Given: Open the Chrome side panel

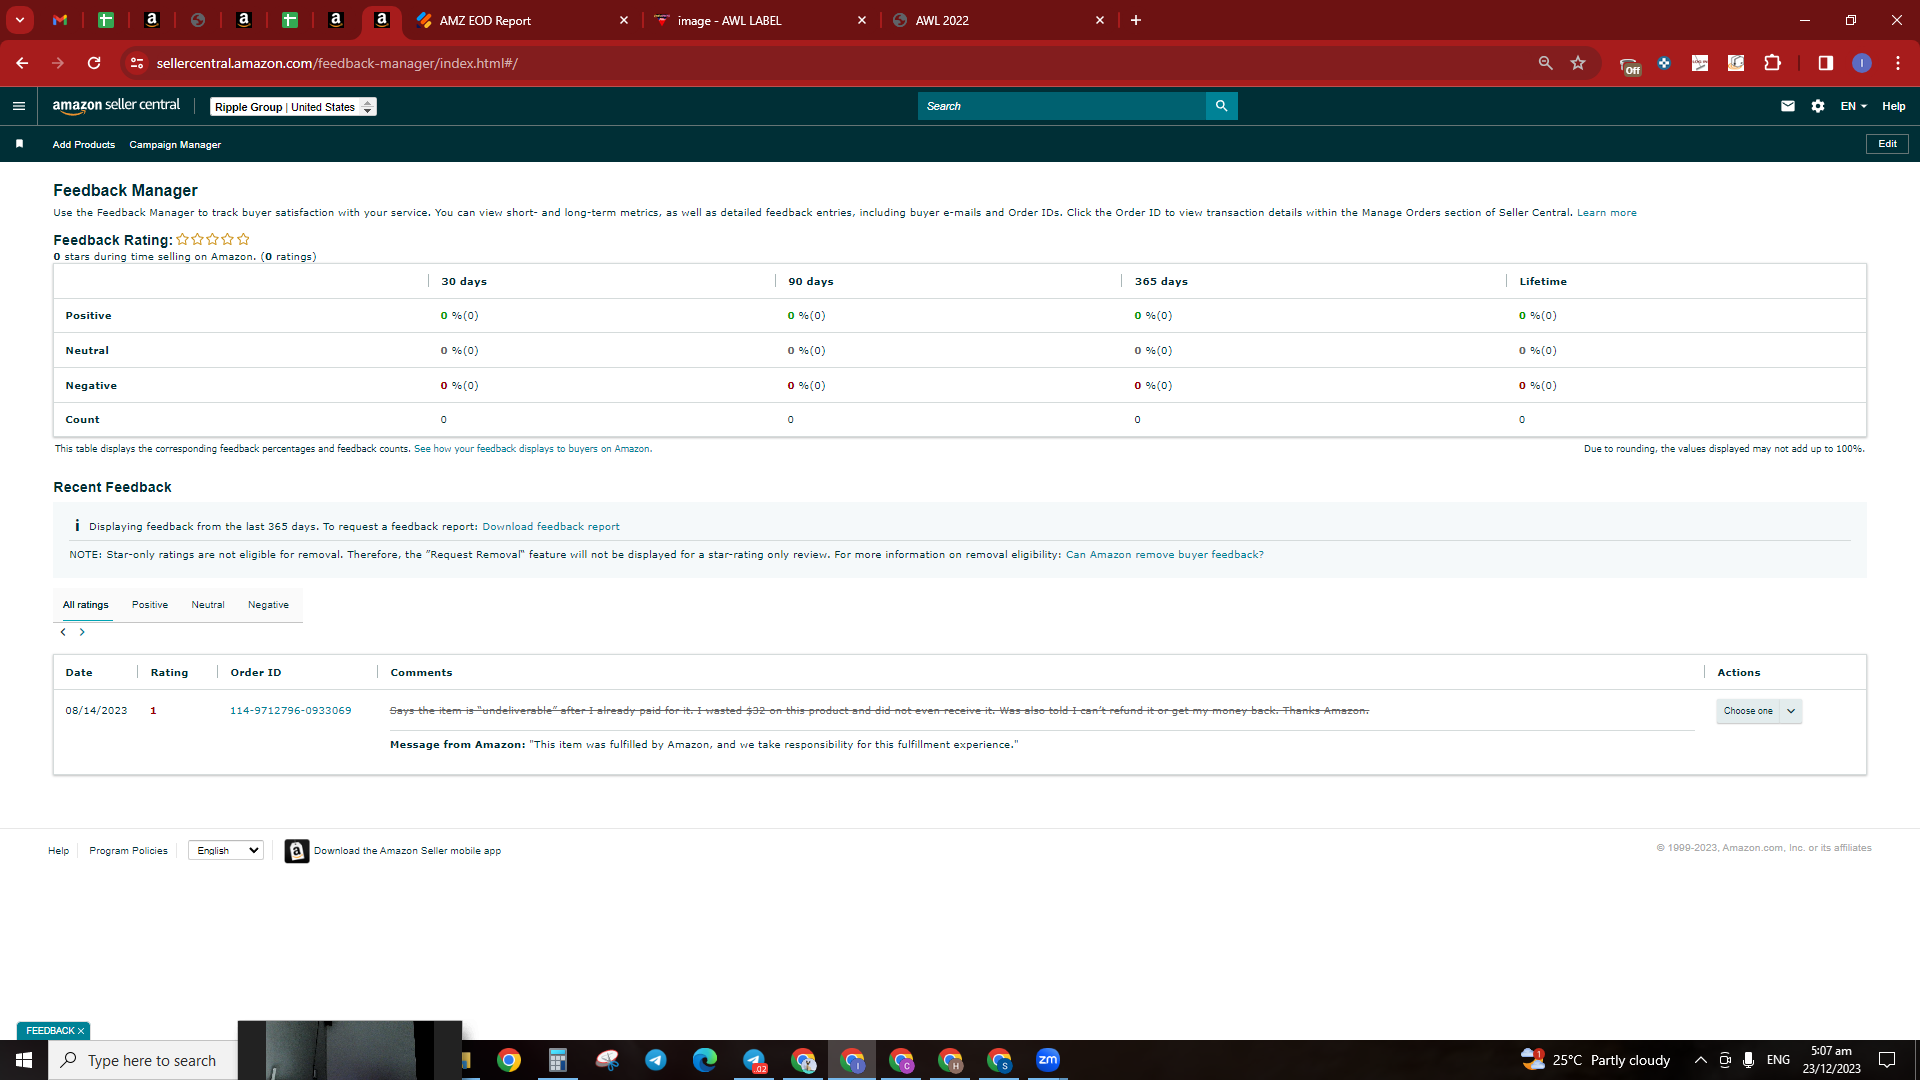Looking at the screenshot, I should [x=1826, y=63].
